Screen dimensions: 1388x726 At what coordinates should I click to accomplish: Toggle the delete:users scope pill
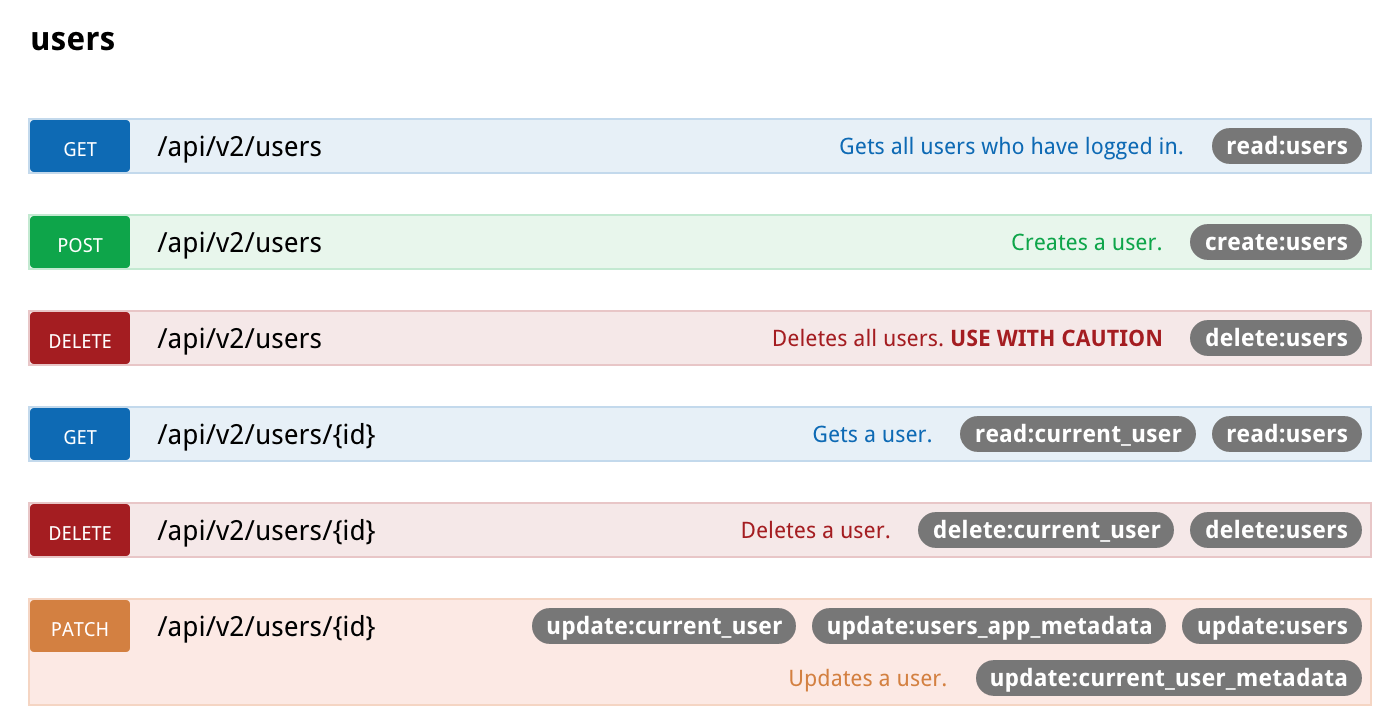click(1276, 338)
